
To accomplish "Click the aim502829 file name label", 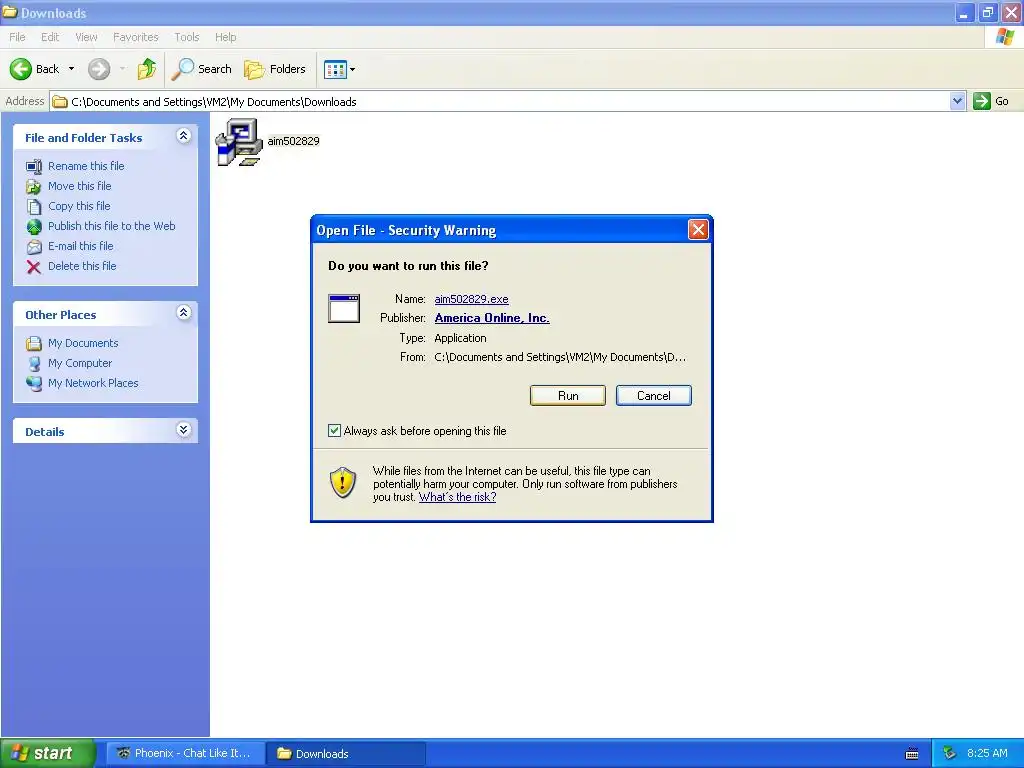I will pos(293,141).
